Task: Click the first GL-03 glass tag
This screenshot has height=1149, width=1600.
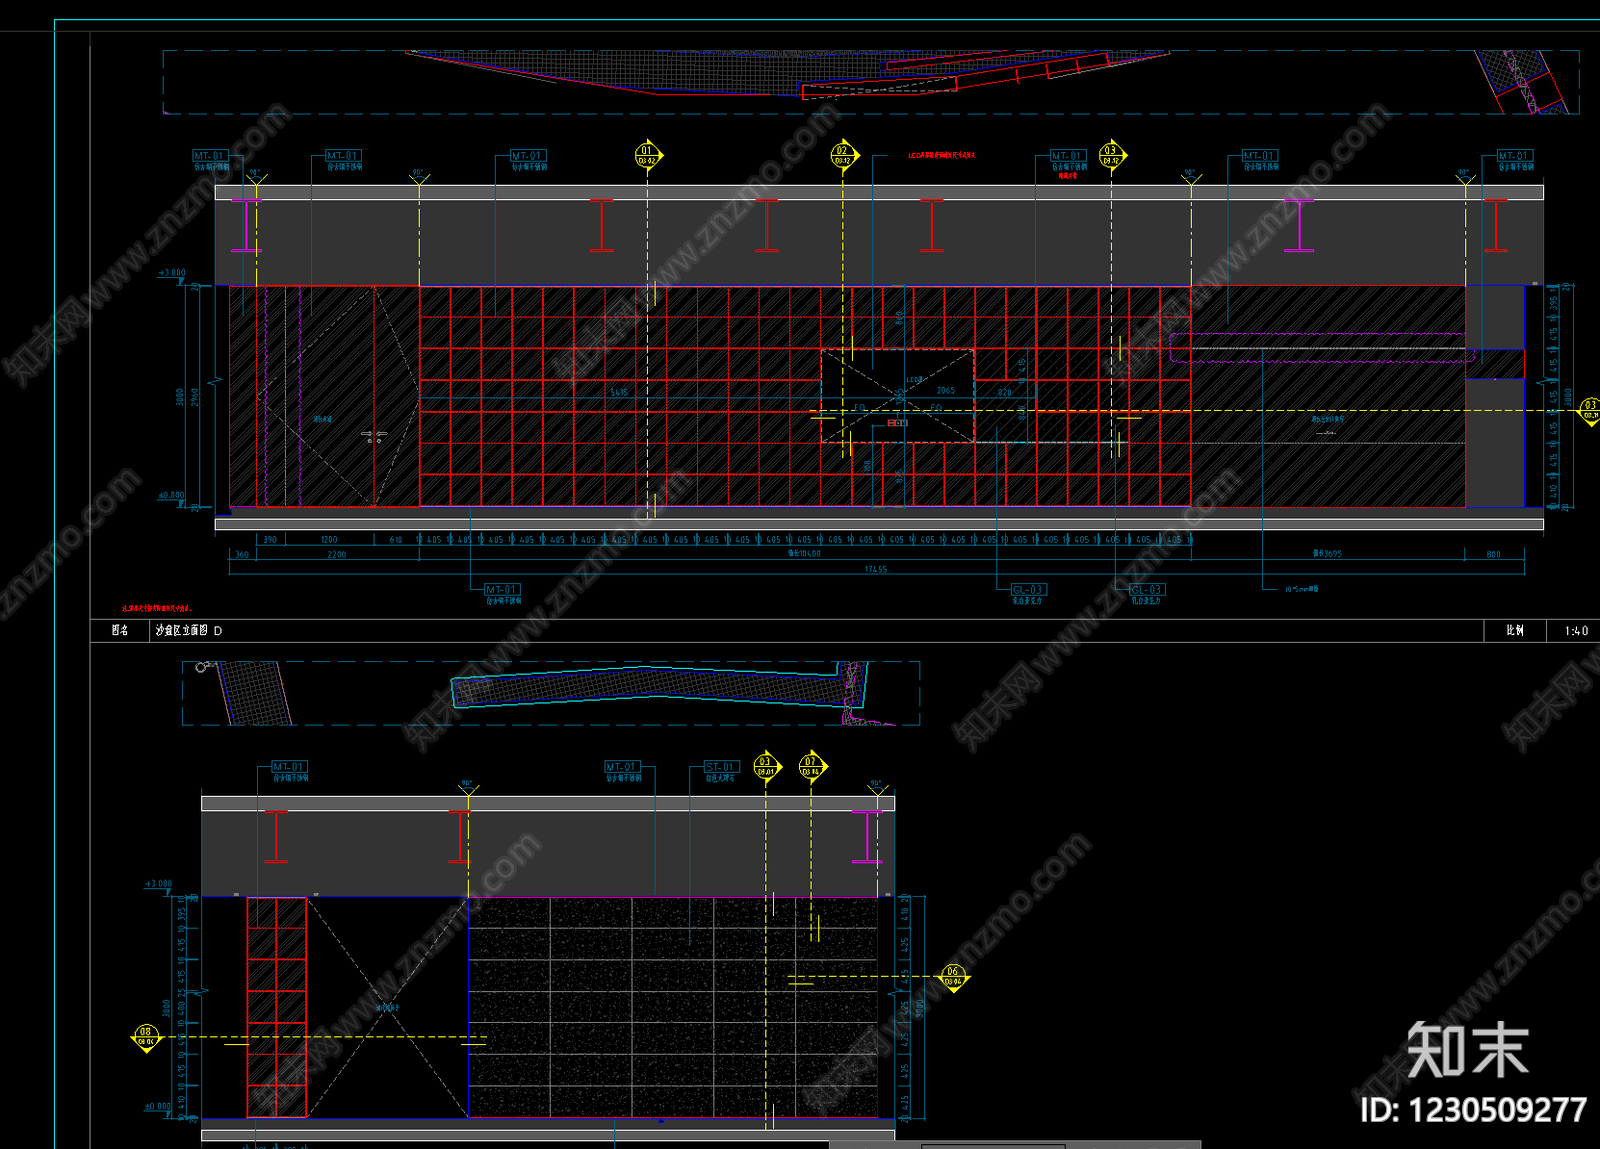Action: 1028,590
